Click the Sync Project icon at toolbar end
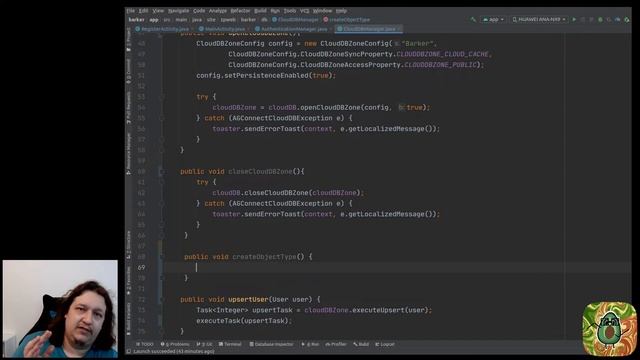The height and width of the screenshot is (360, 640). pos(627,20)
